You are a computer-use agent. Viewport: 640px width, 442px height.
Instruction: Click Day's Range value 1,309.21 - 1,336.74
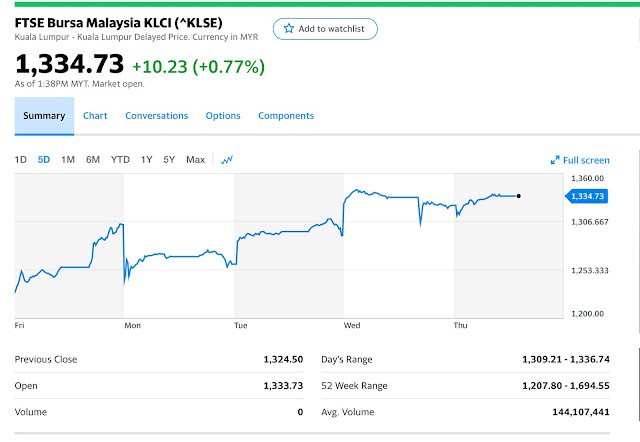click(566, 360)
